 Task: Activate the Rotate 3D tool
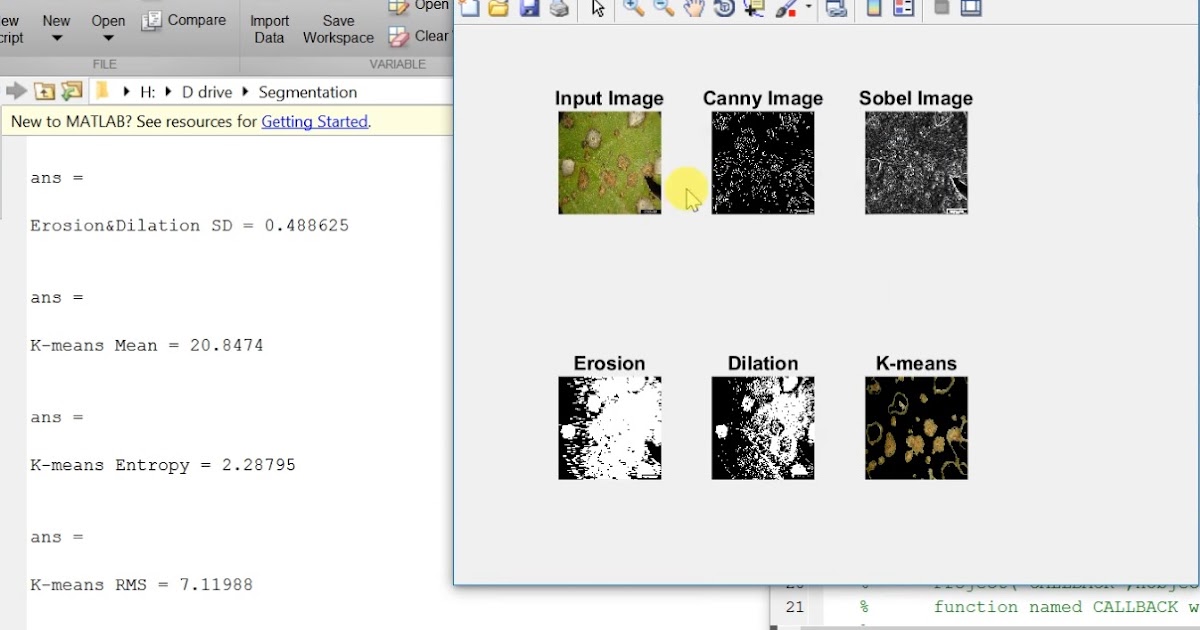click(723, 9)
